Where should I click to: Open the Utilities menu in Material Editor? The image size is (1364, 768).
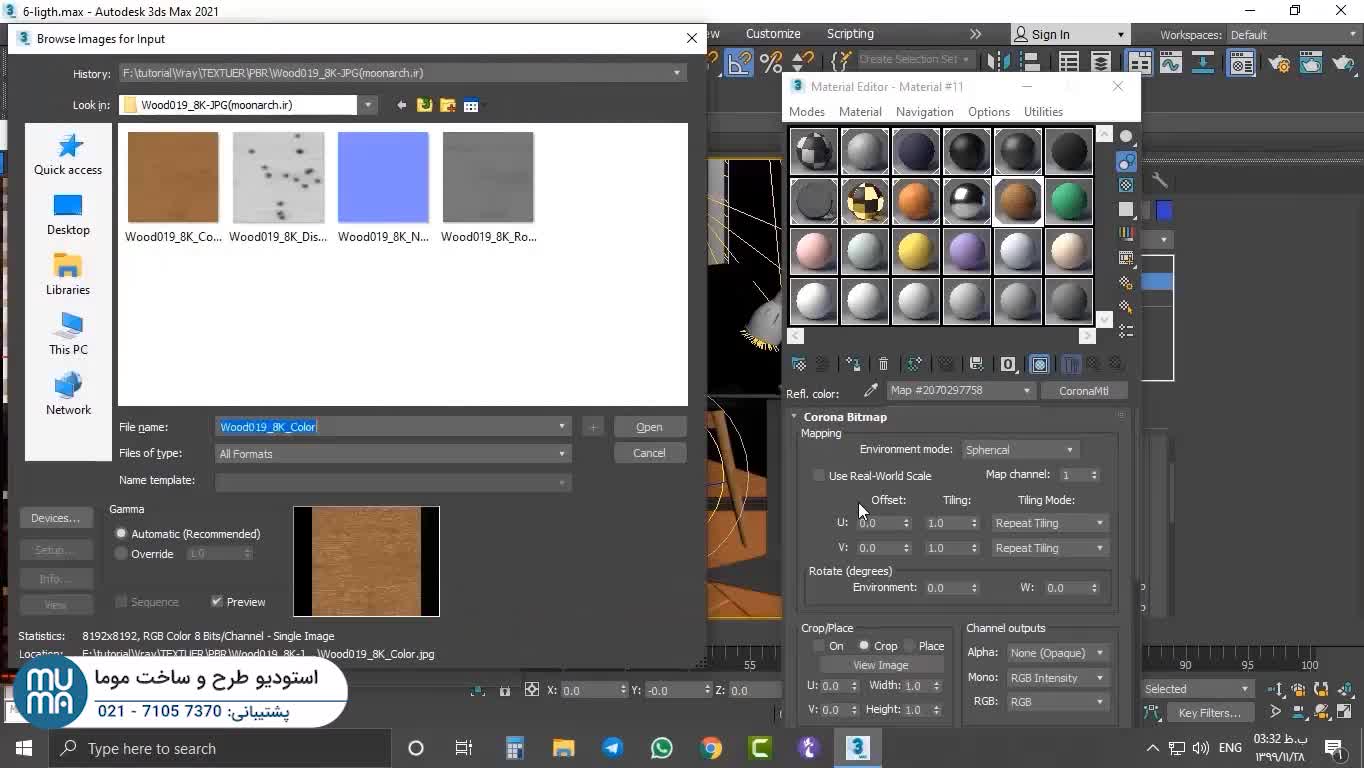(x=1042, y=112)
